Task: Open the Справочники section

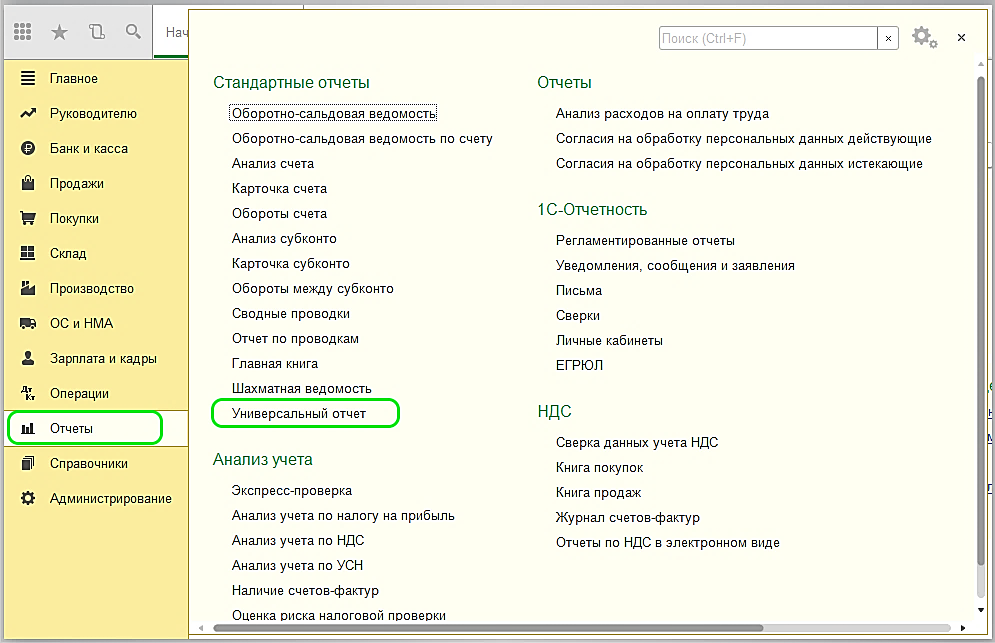Action: pyautogui.click(x=89, y=463)
